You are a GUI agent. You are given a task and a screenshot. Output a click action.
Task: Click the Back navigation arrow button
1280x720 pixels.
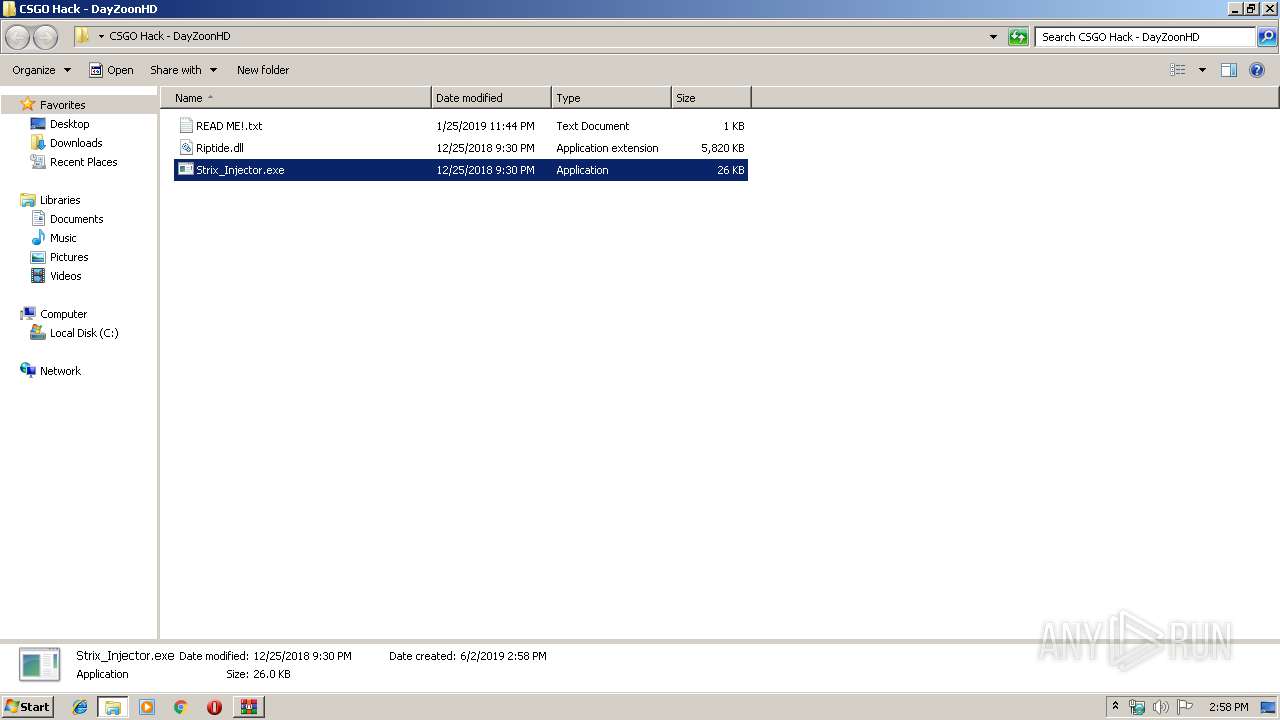17,37
